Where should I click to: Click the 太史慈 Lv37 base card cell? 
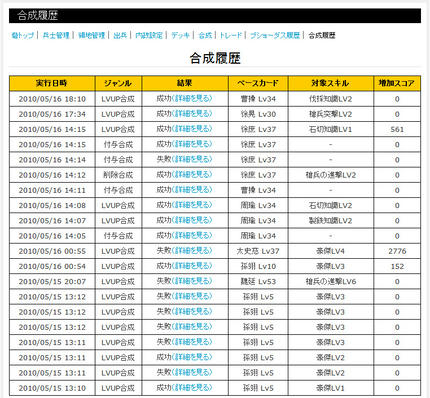[258, 251]
